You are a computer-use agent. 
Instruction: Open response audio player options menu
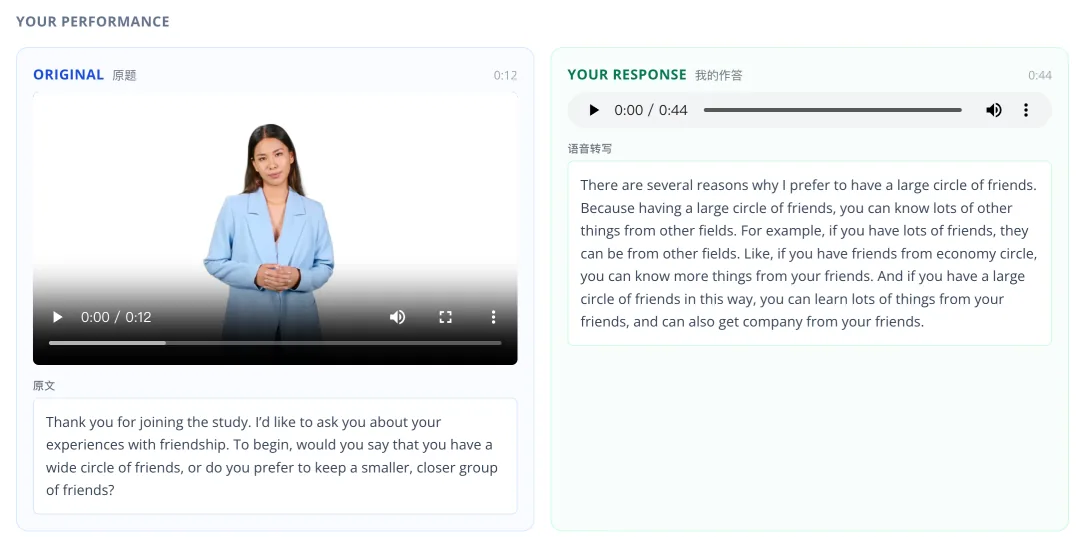[1026, 110]
